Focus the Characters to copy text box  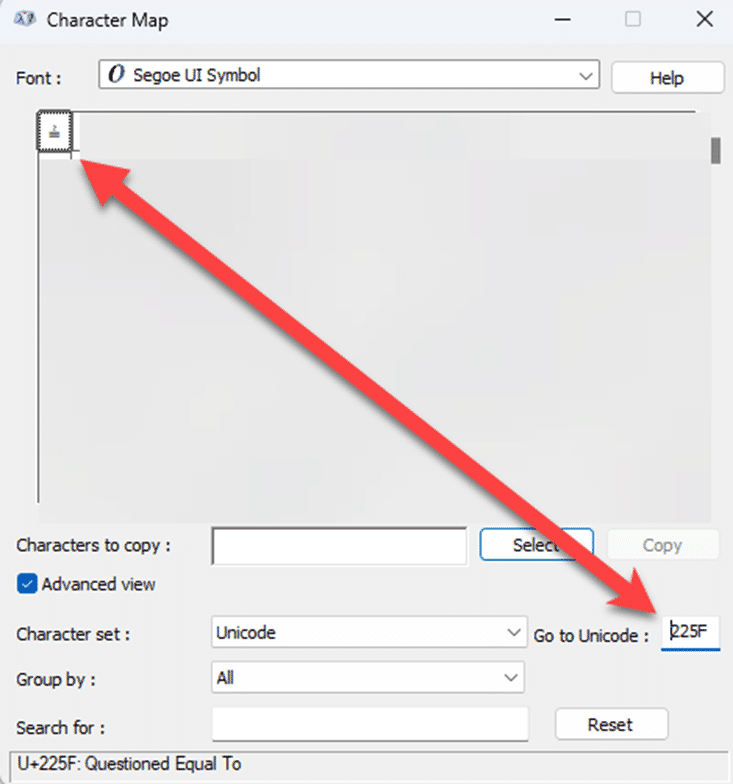point(339,546)
